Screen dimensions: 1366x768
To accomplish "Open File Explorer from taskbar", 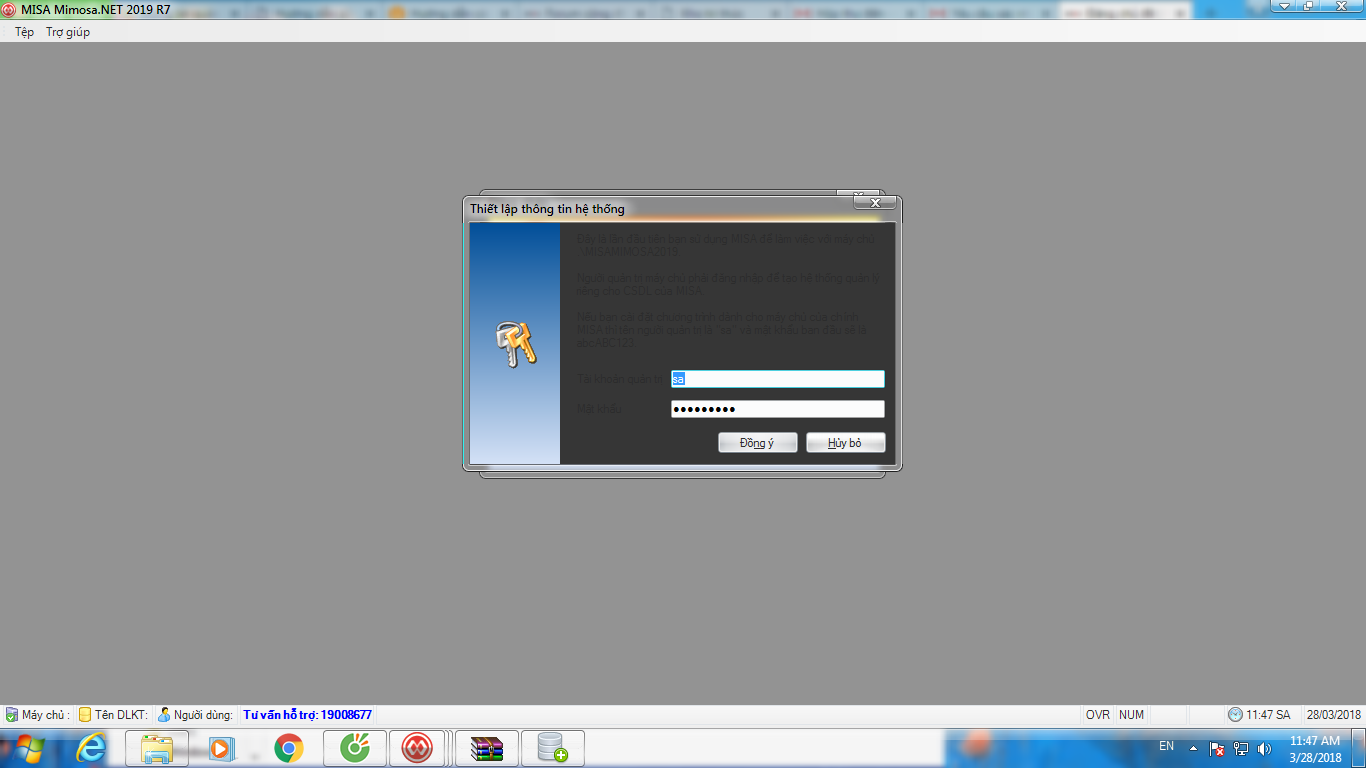I will [157, 748].
